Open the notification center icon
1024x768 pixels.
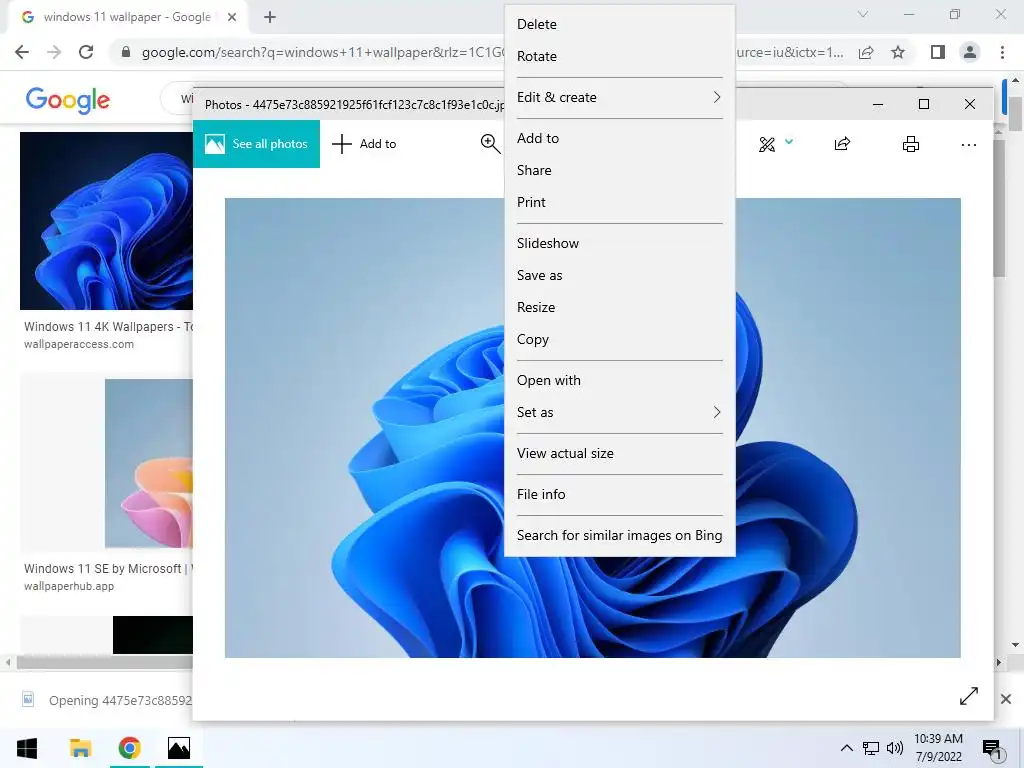click(x=993, y=750)
